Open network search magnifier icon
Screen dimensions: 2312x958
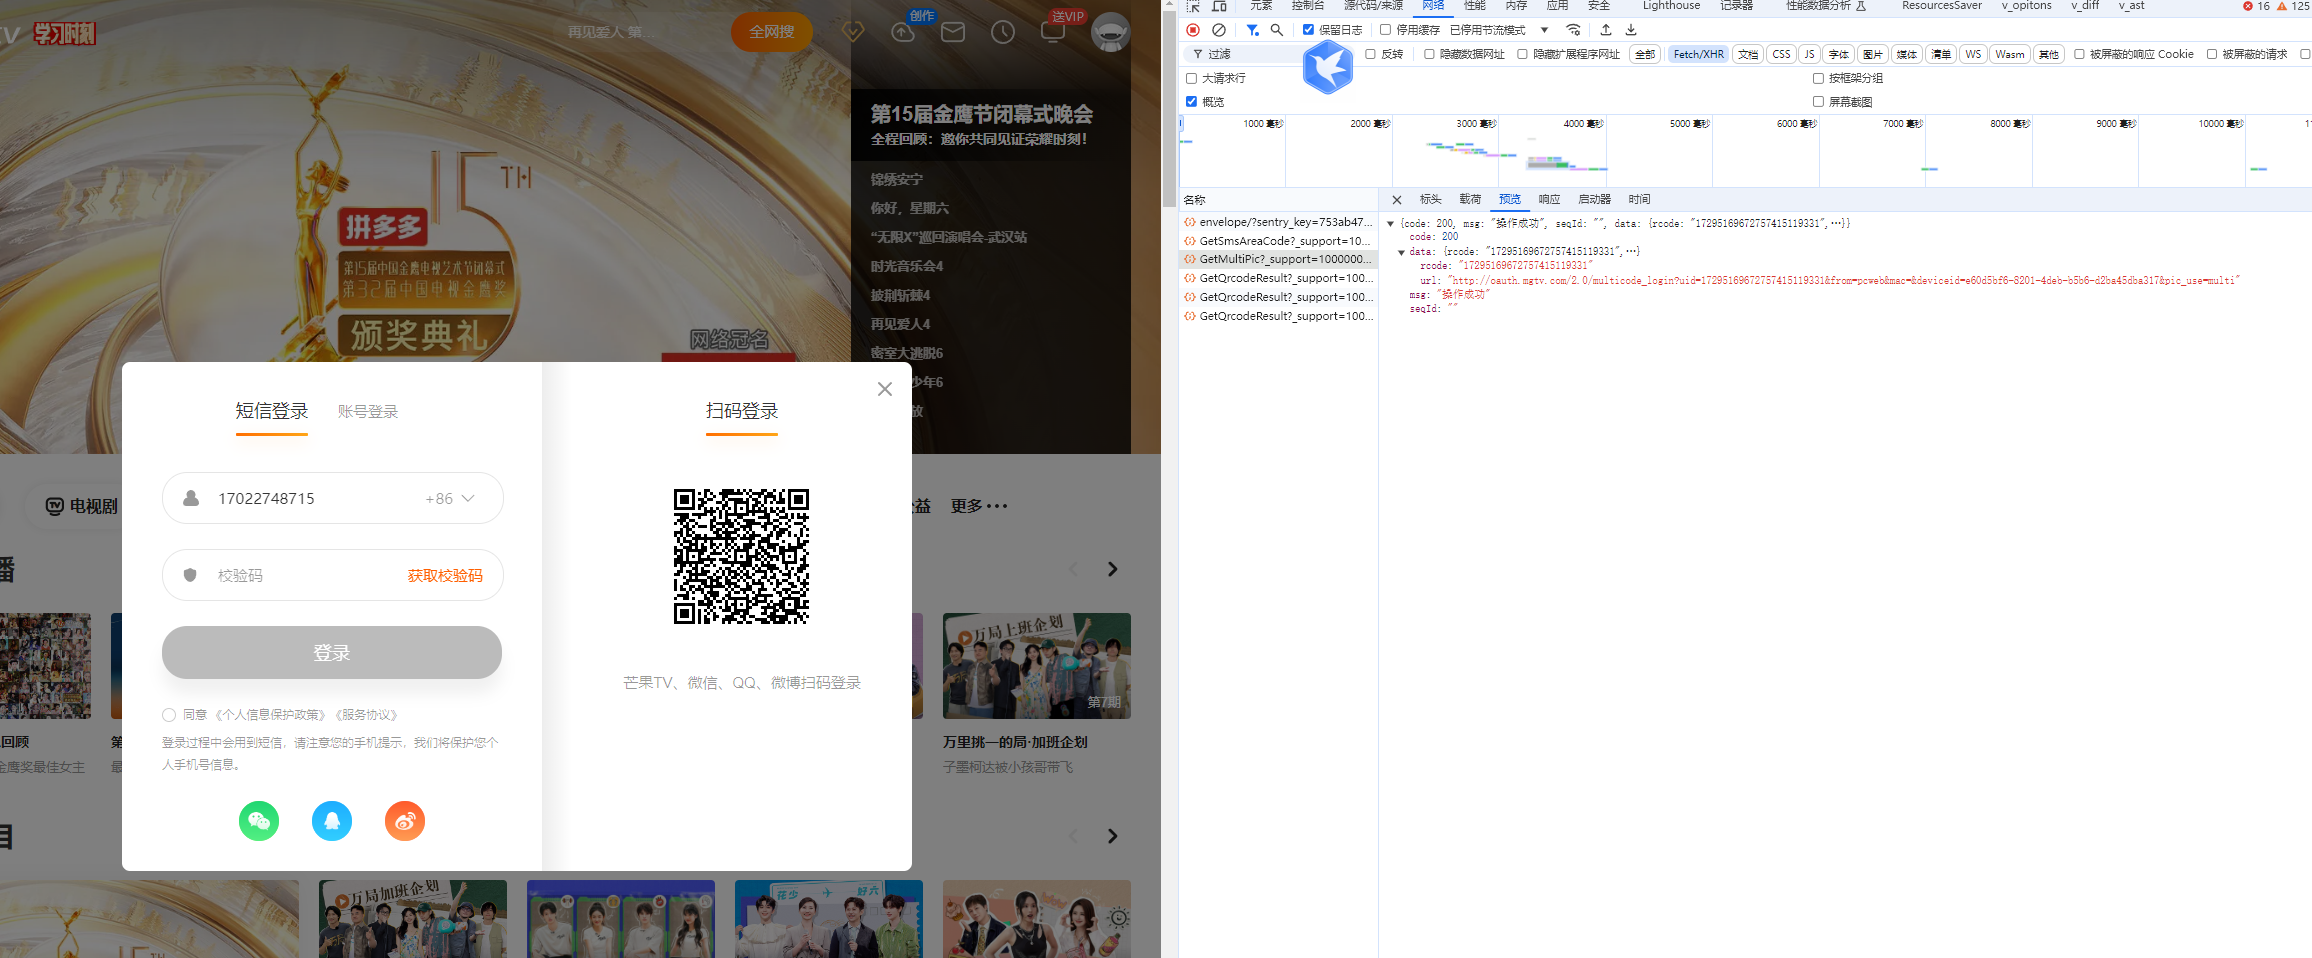pos(1277,30)
